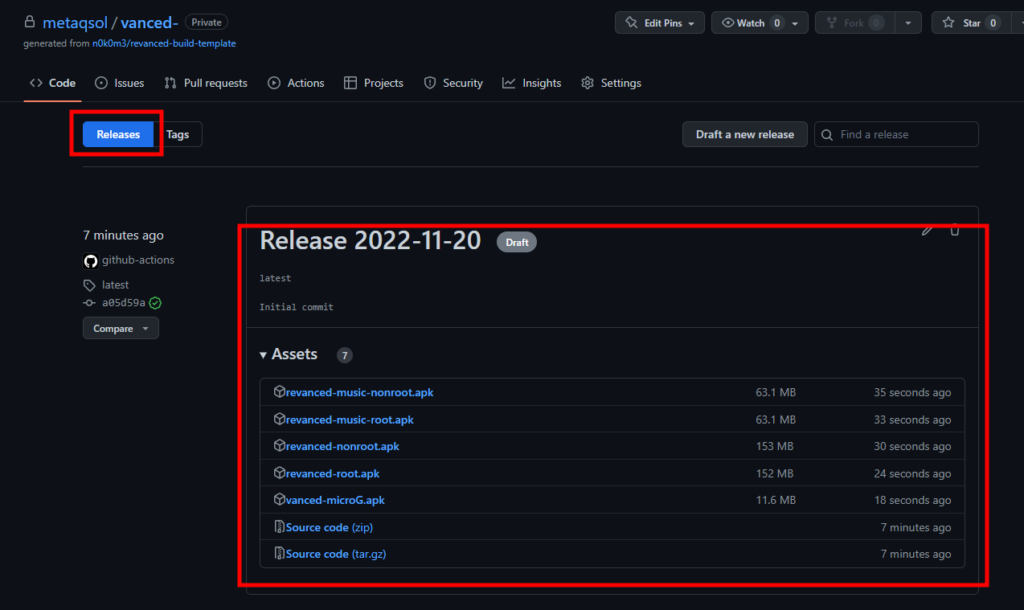Click the green commit verified check icon

coord(156,303)
